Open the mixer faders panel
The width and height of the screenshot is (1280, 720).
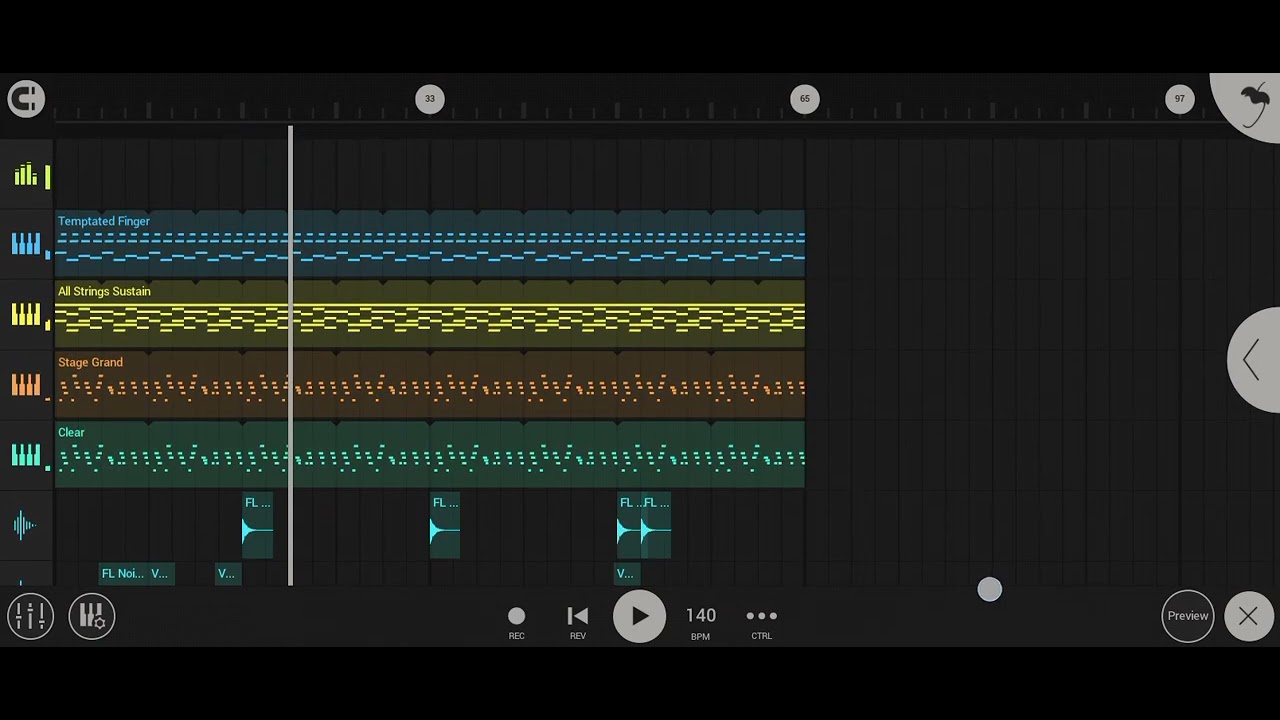(x=30, y=616)
